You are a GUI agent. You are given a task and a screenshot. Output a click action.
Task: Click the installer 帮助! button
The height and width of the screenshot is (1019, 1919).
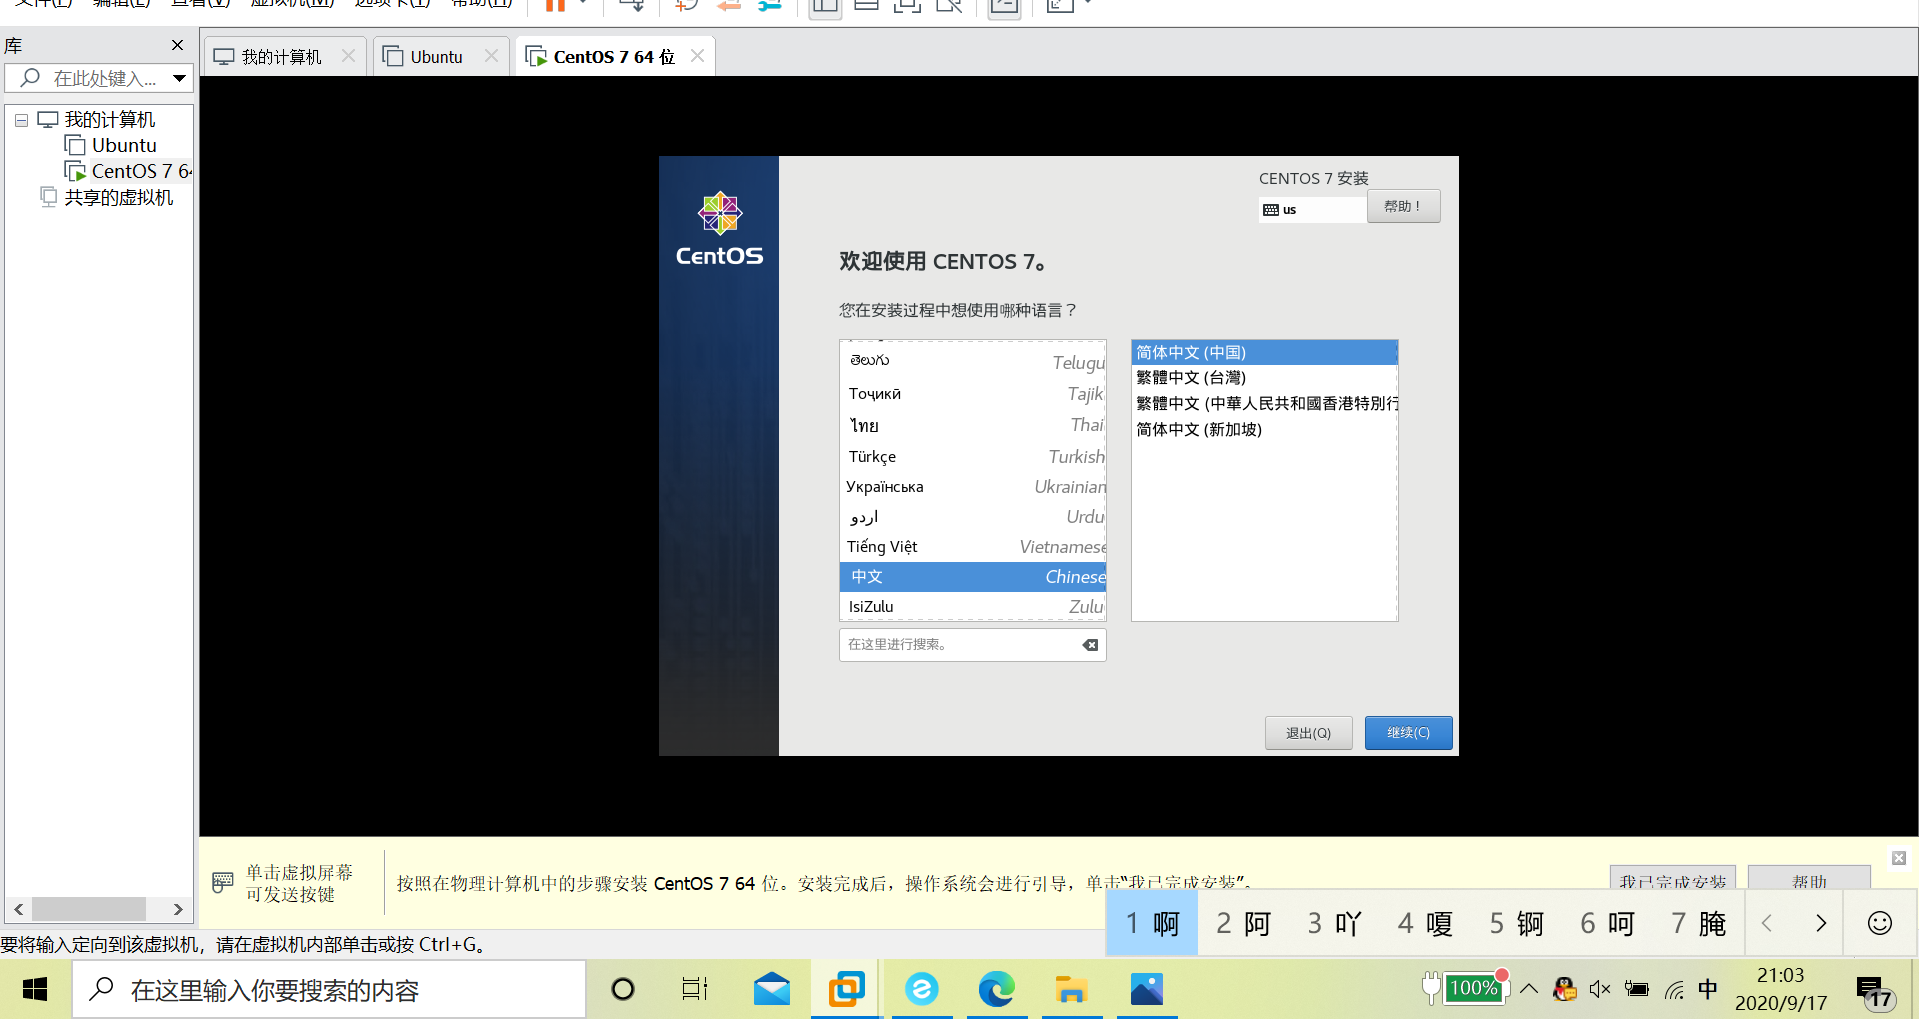[1403, 206]
